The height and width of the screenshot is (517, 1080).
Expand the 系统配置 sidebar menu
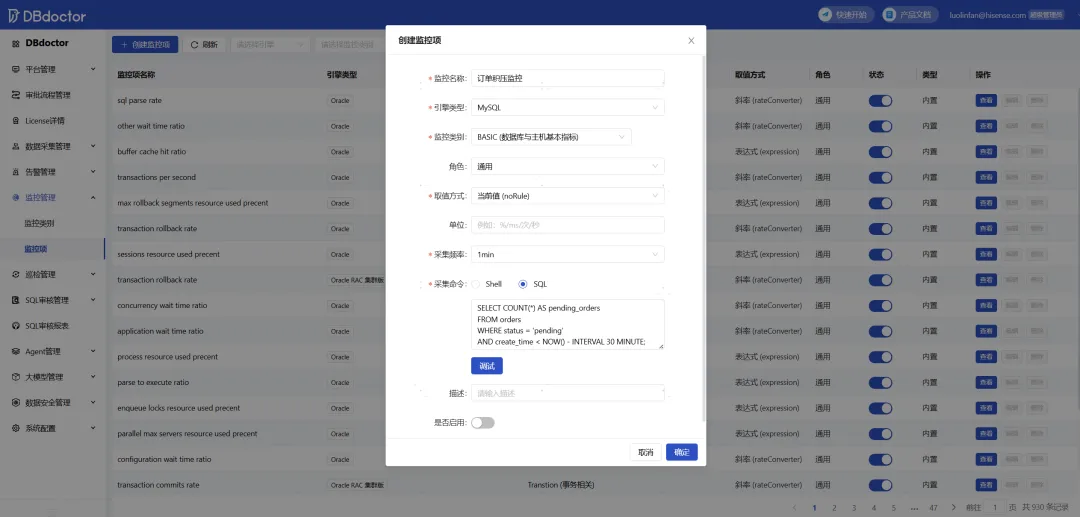coord(54,428)
